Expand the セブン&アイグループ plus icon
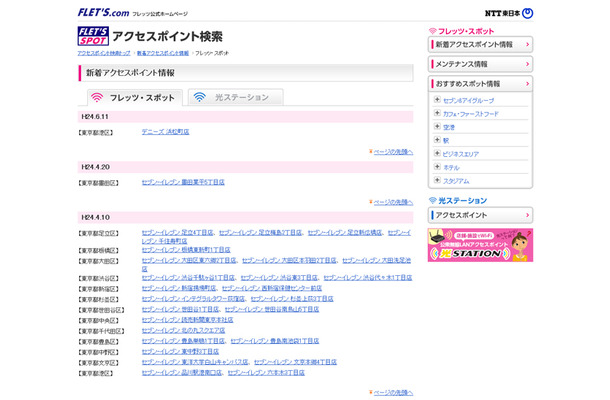The width and height of the screenshot is (610, 400). tap(437, 100)
